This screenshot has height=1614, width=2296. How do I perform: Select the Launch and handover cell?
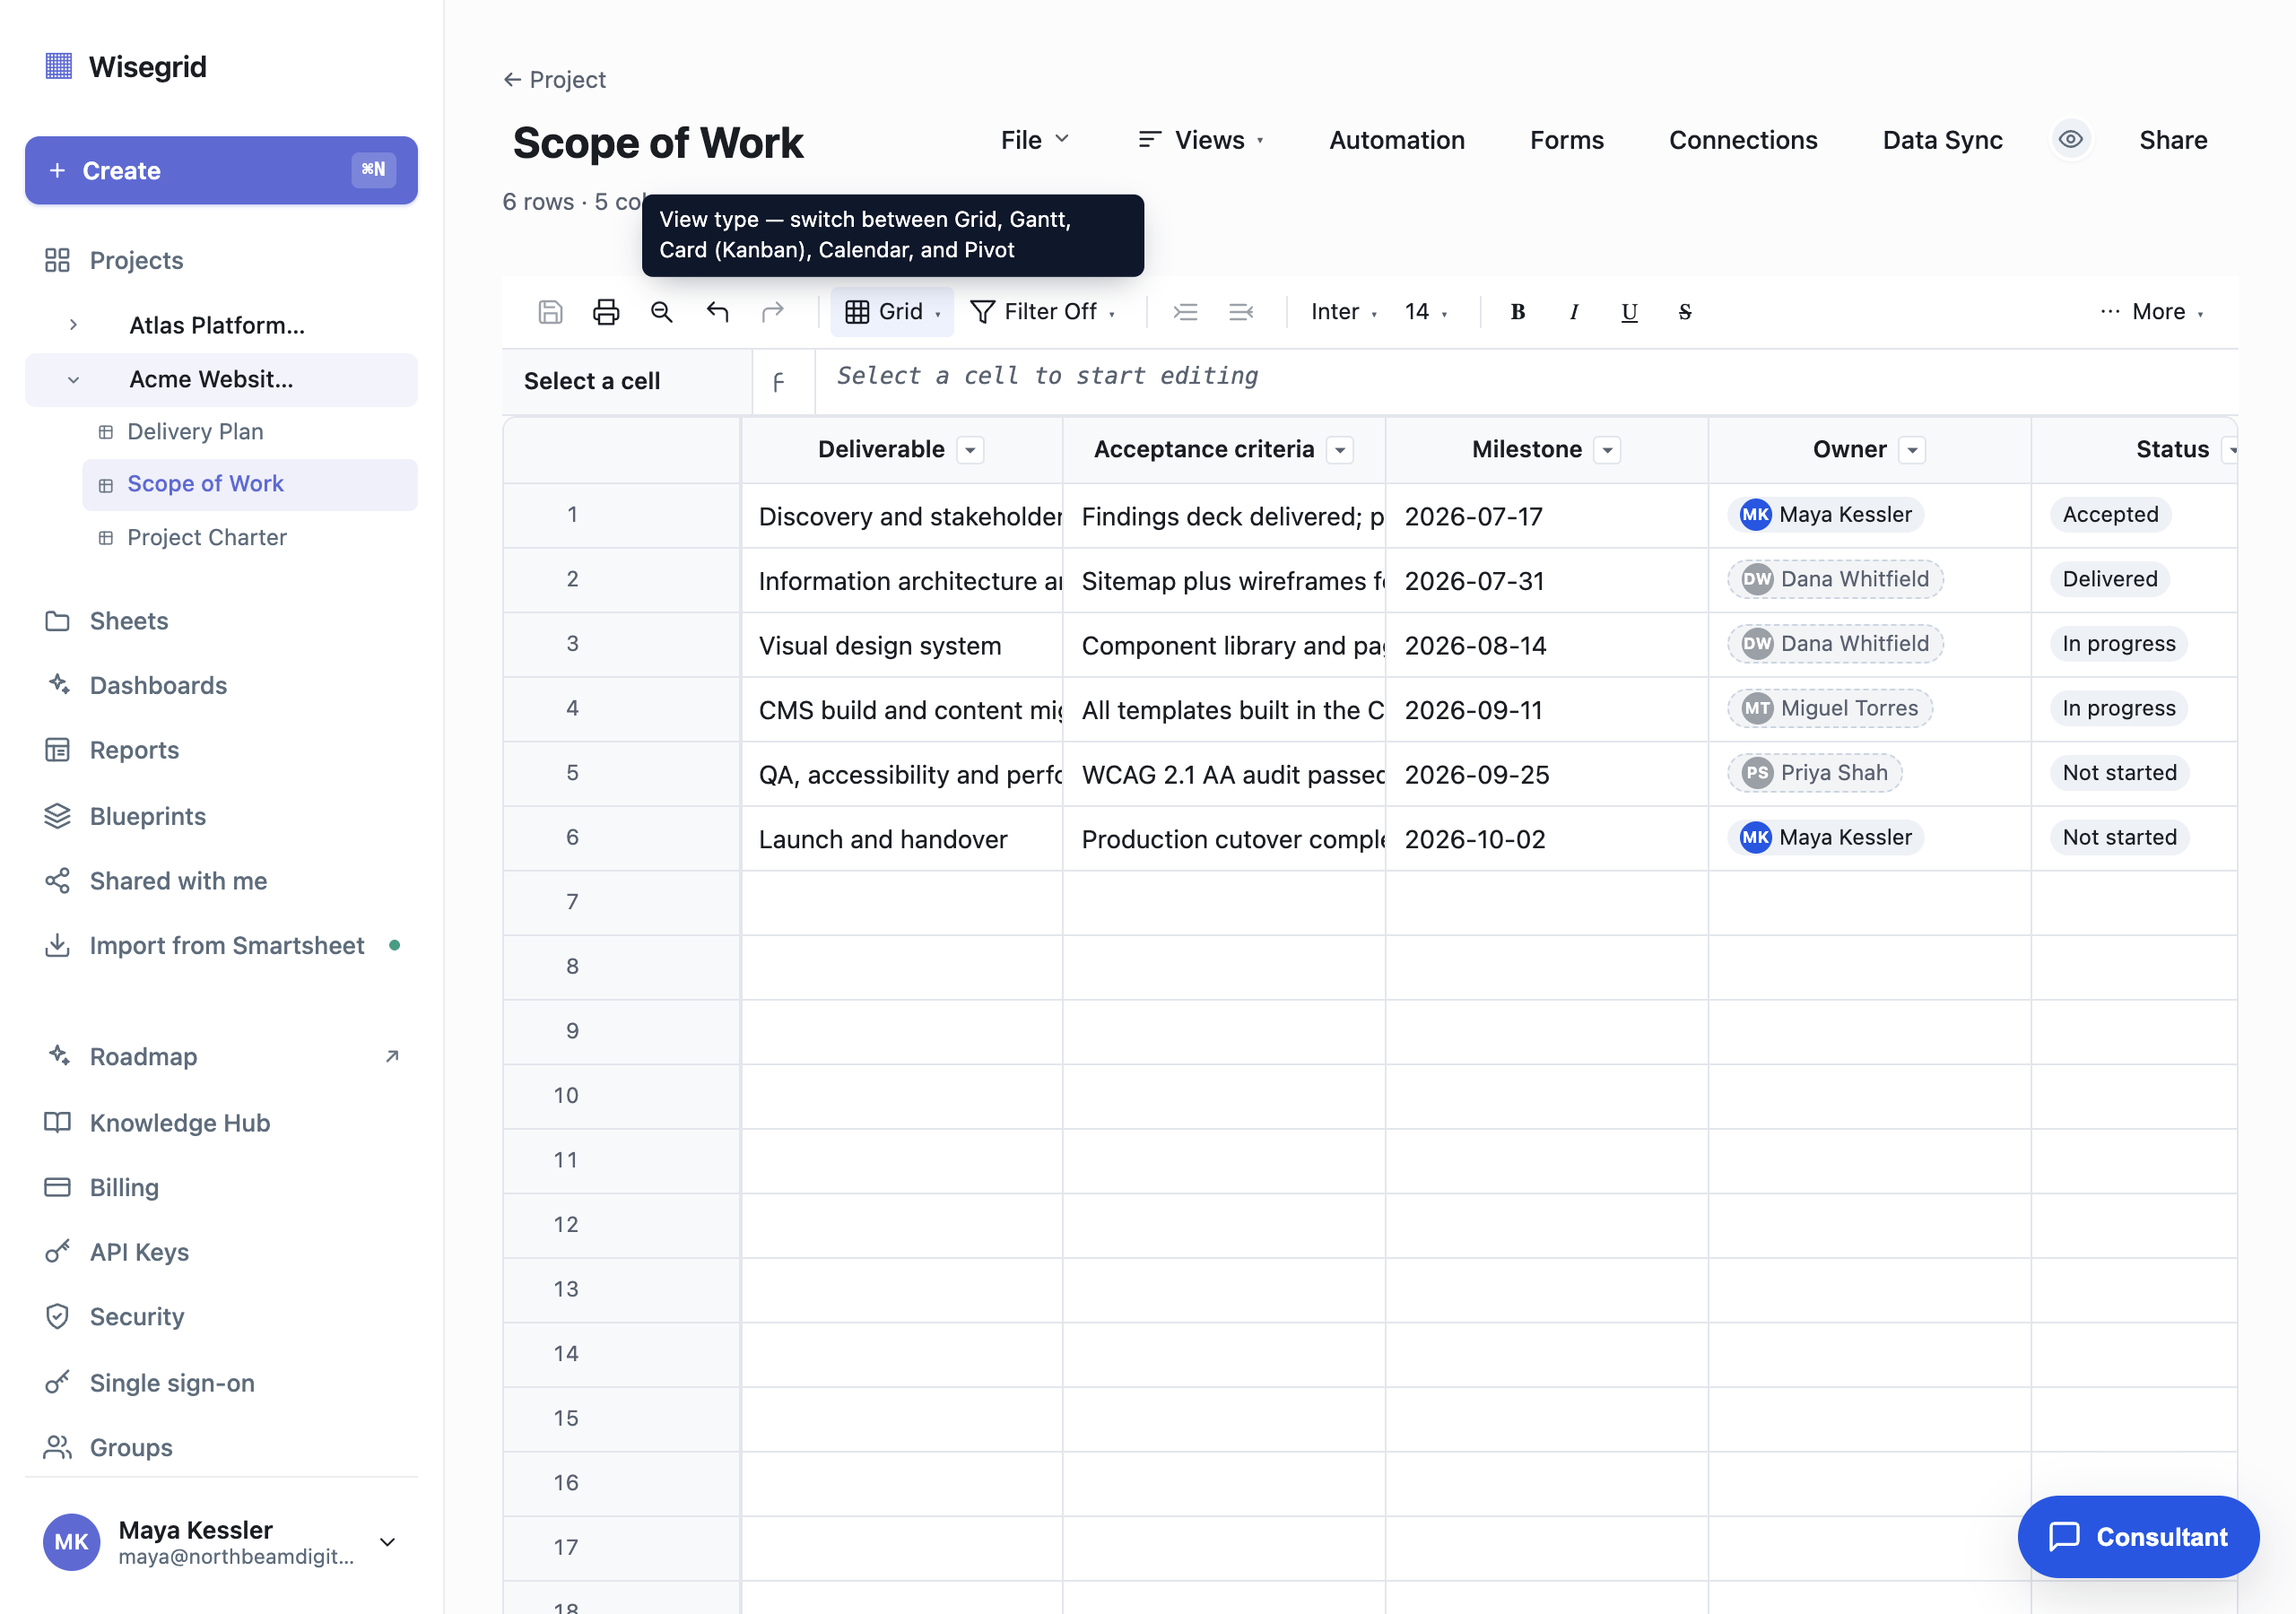tap(902, 839)
